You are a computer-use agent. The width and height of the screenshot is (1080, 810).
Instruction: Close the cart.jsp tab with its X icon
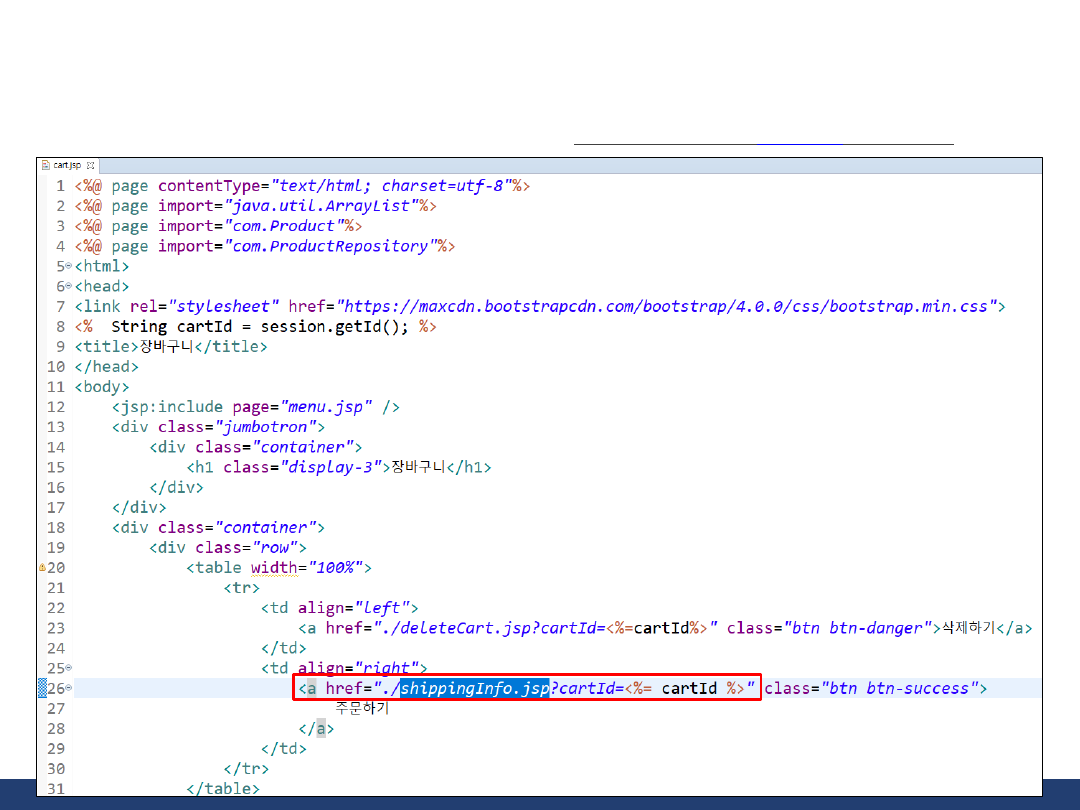point(90,165)
